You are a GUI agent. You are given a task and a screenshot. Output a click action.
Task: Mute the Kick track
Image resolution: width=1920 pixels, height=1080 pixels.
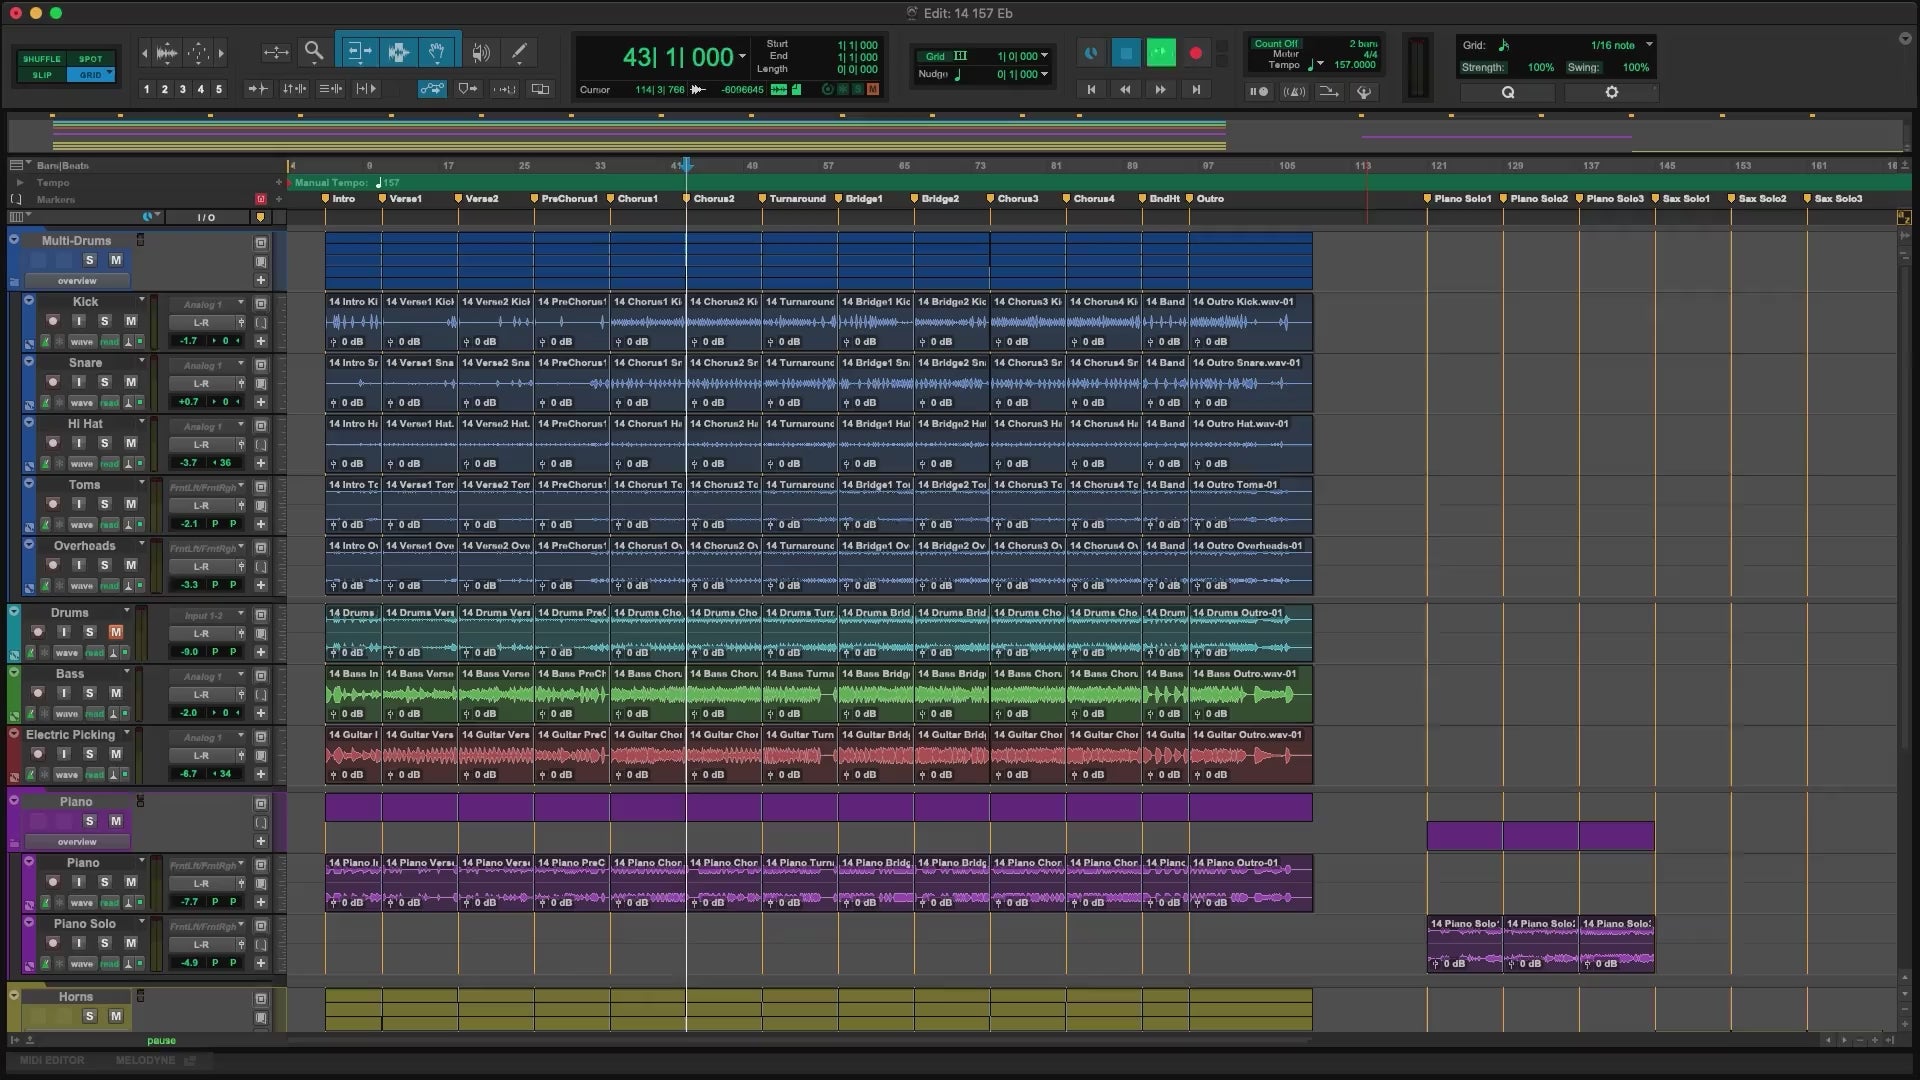pyautogui.click(x=130, y=321)
